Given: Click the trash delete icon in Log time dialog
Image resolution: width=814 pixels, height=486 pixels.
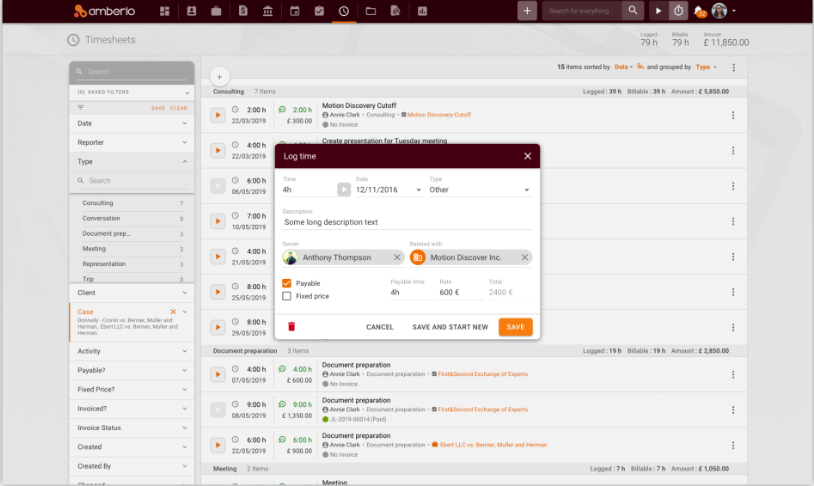Looking at the screenshot, I should click(x=291, y=327).
